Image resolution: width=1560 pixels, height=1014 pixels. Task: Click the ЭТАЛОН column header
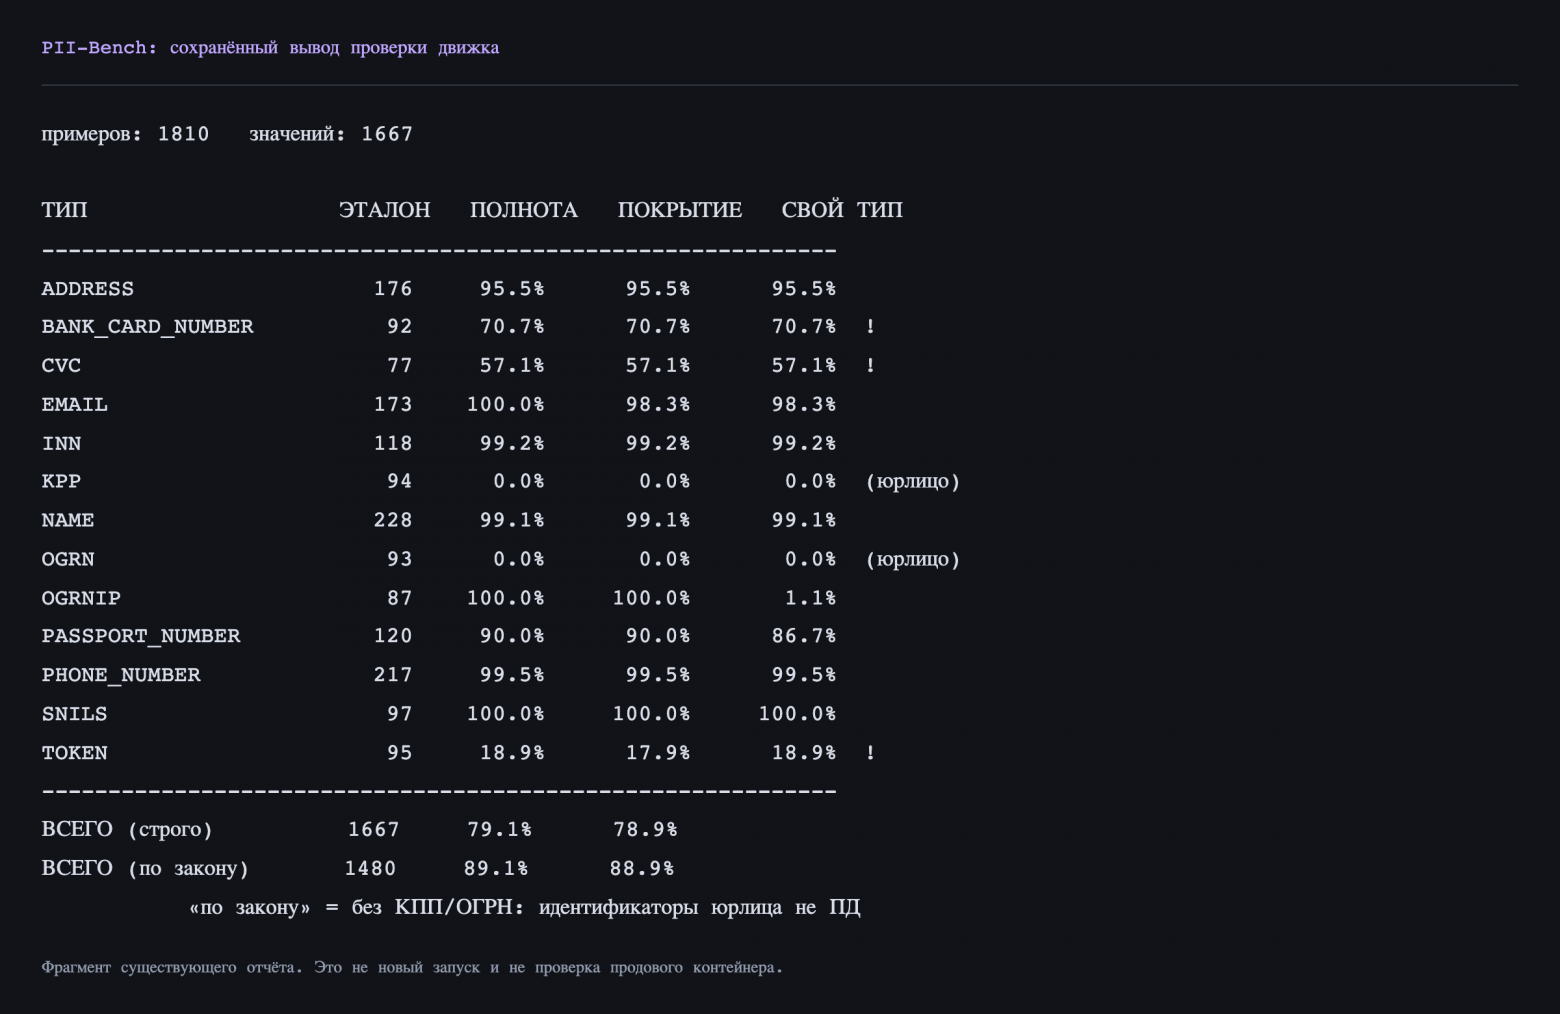384,210
